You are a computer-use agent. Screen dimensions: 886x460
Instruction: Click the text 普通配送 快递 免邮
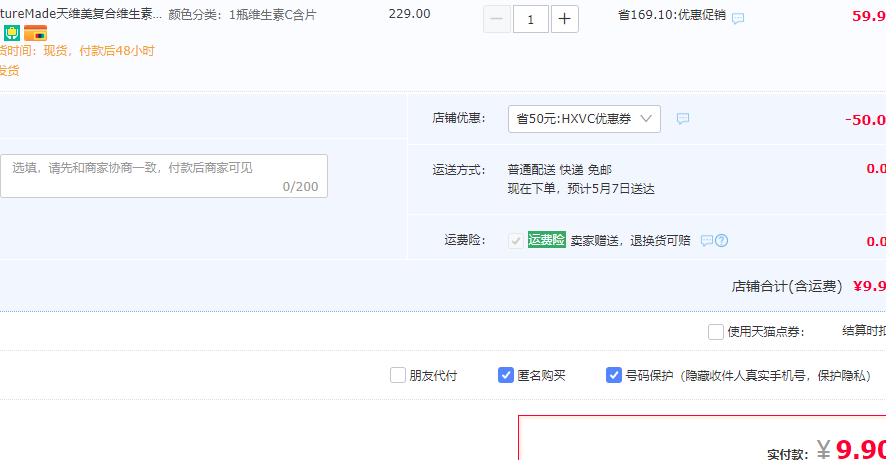coord(559,170)
